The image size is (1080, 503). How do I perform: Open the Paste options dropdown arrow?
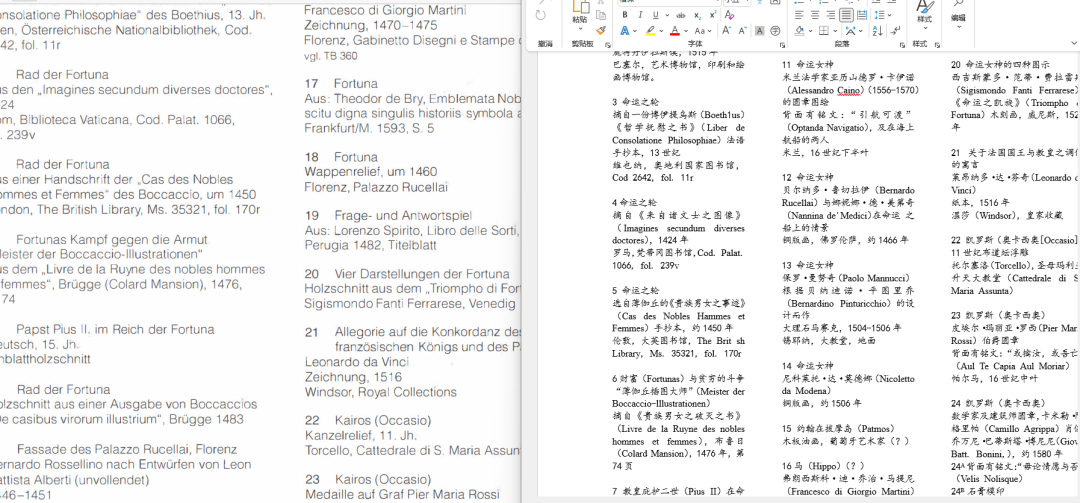(x=581, y=29)
